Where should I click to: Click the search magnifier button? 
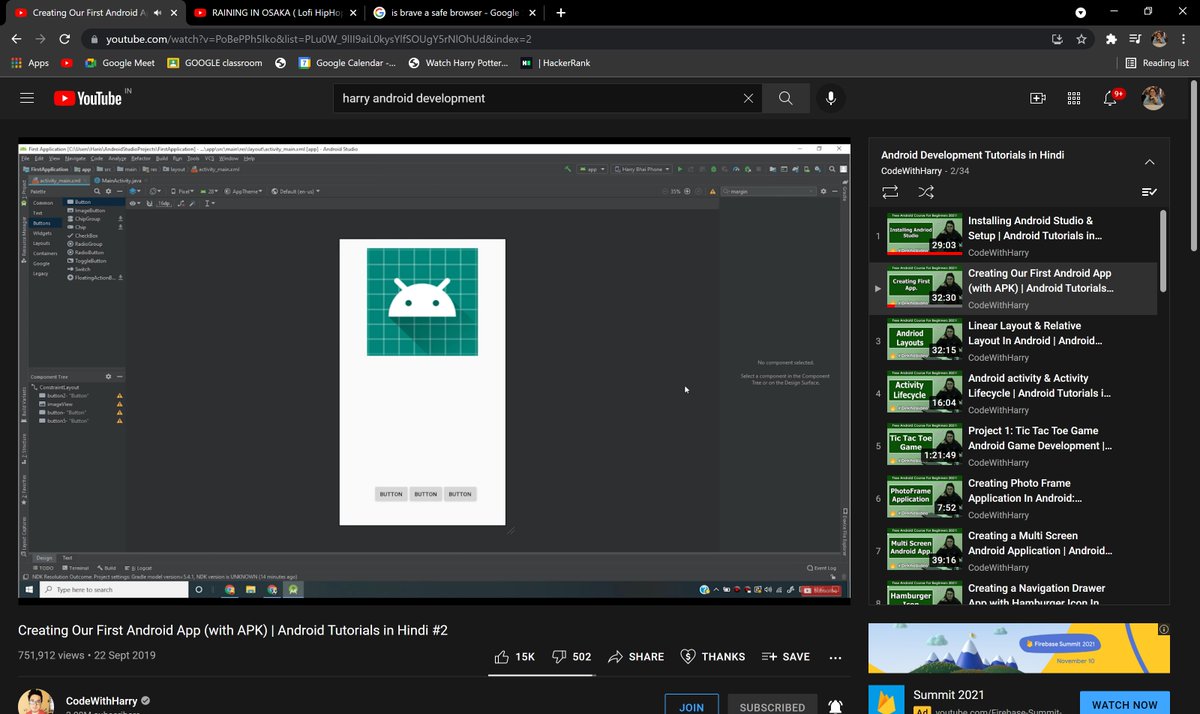786,98
